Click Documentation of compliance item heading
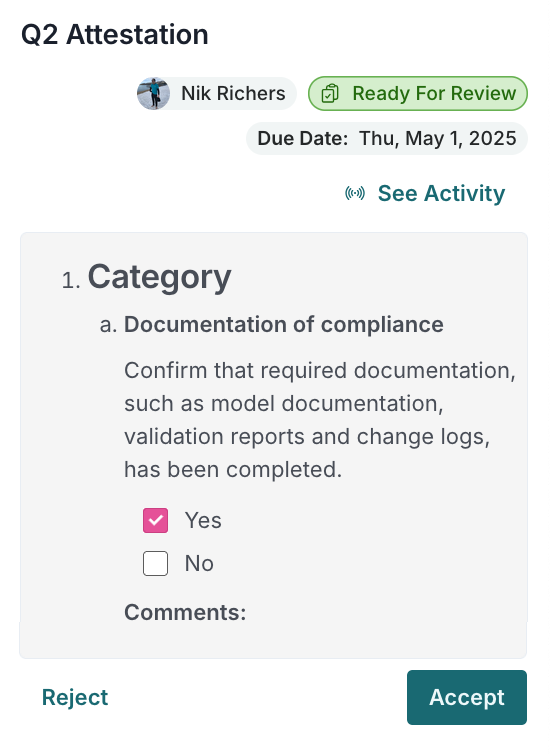The image size is (550, 755). 284,325
